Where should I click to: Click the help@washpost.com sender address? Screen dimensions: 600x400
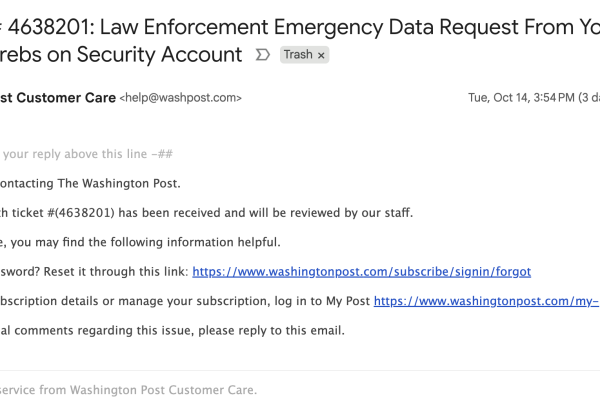(x=180, y=98)
